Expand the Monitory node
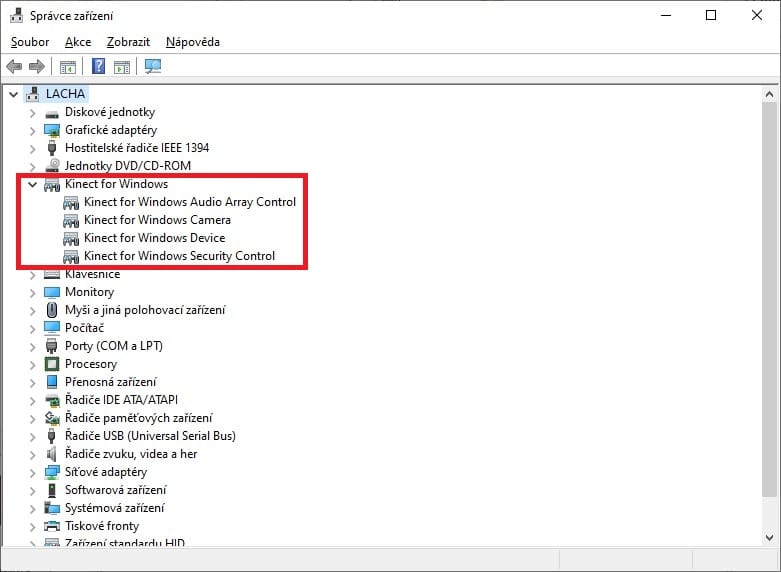 33,292
